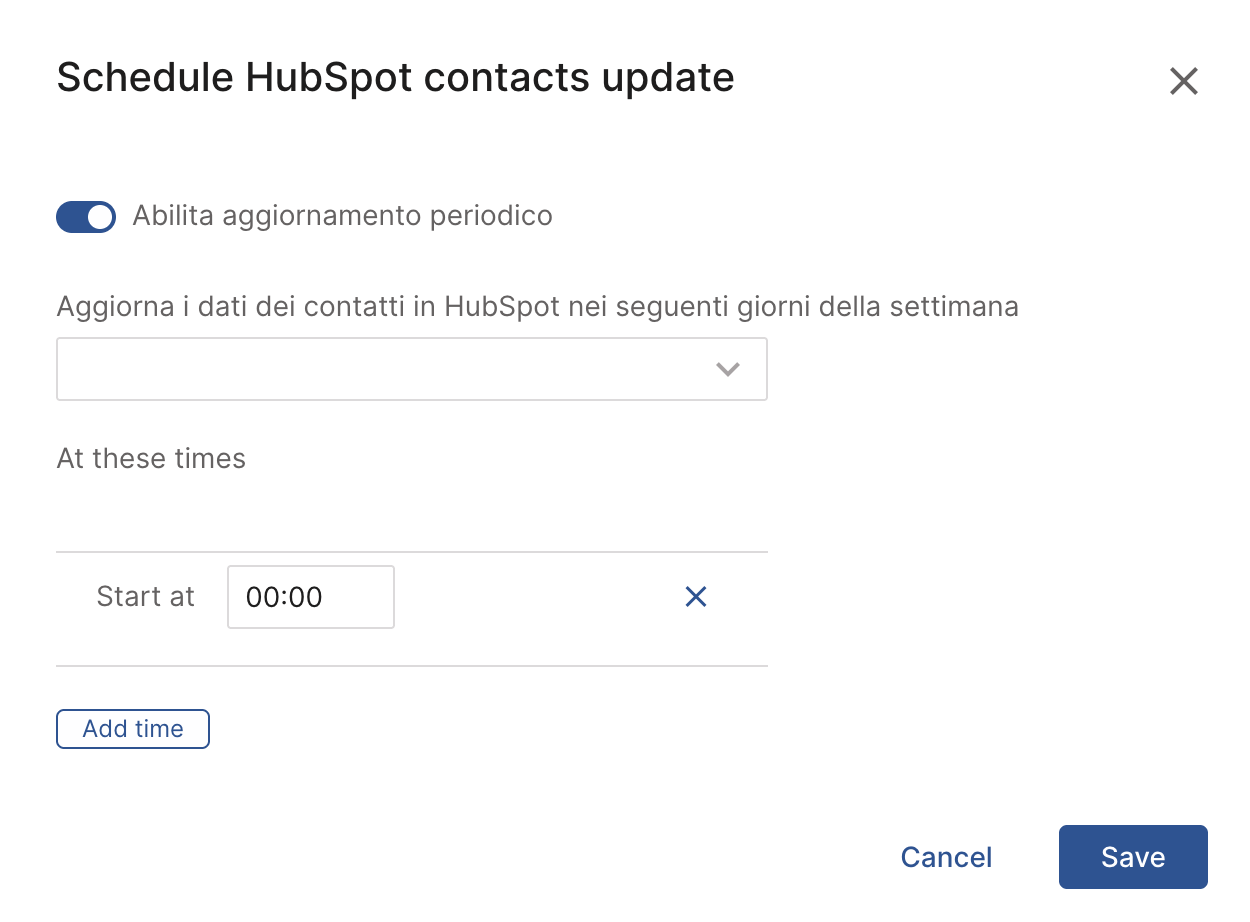Click the At these times label
Image resolution: width=1250 pixels, height=922 pixels.
[x=151, y=459]
